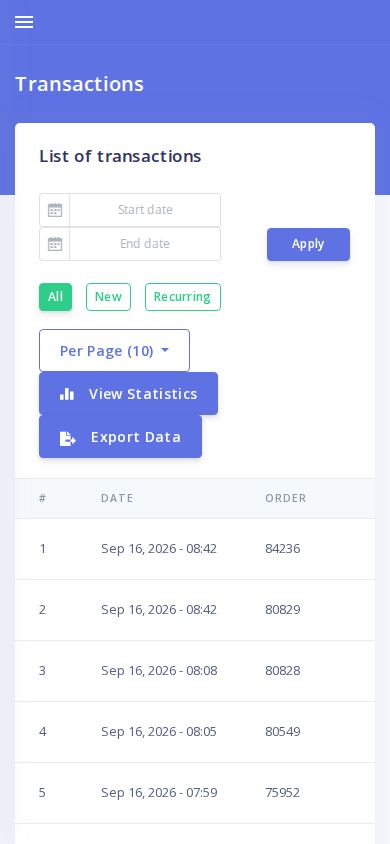
Task: Click the Start date calendar icon
Action: [55, 210]
